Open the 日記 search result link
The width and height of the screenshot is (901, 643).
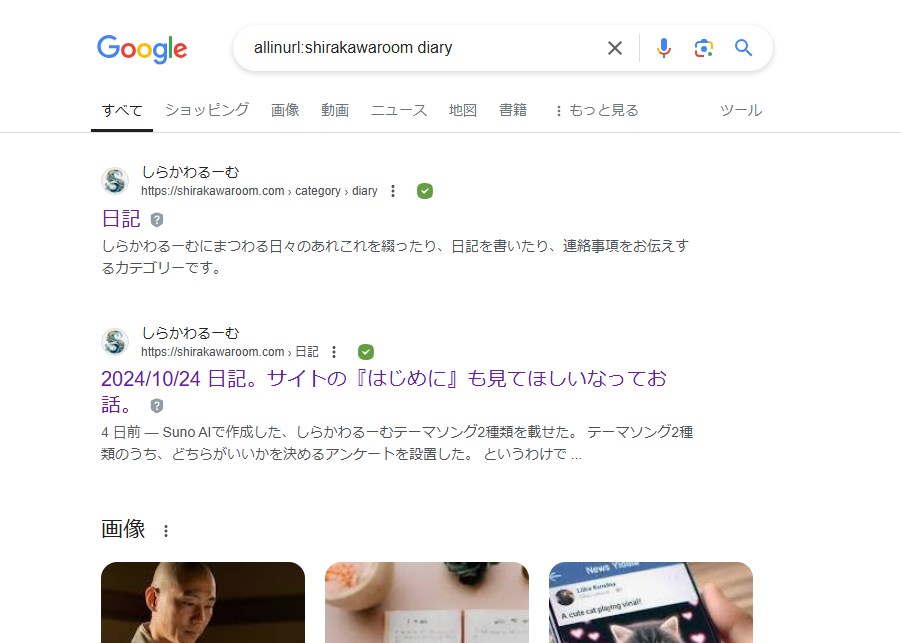(x=121, y=219)
